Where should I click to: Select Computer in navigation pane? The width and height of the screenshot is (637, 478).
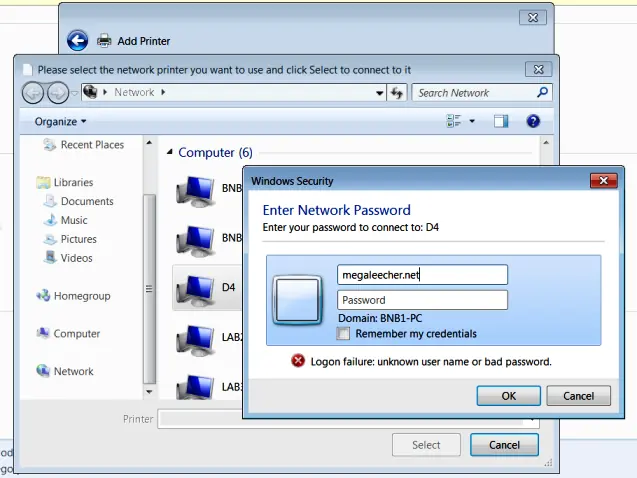coord(76,333)
